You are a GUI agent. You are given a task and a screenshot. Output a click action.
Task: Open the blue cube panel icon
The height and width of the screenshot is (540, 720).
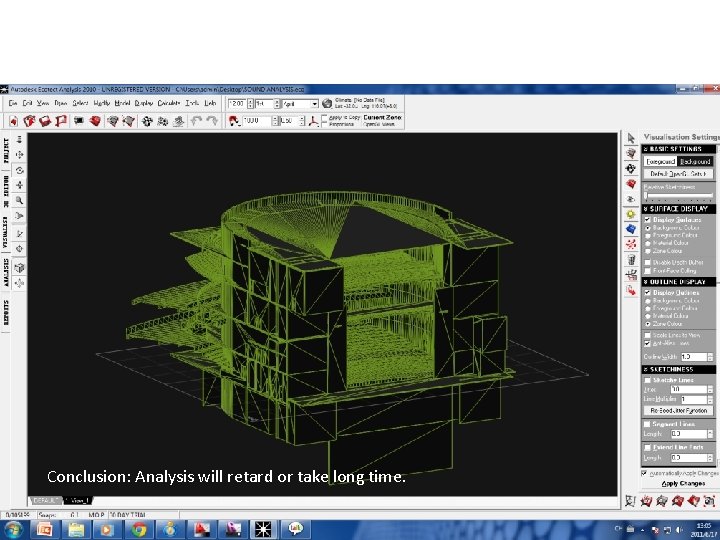tap(631, 229)
